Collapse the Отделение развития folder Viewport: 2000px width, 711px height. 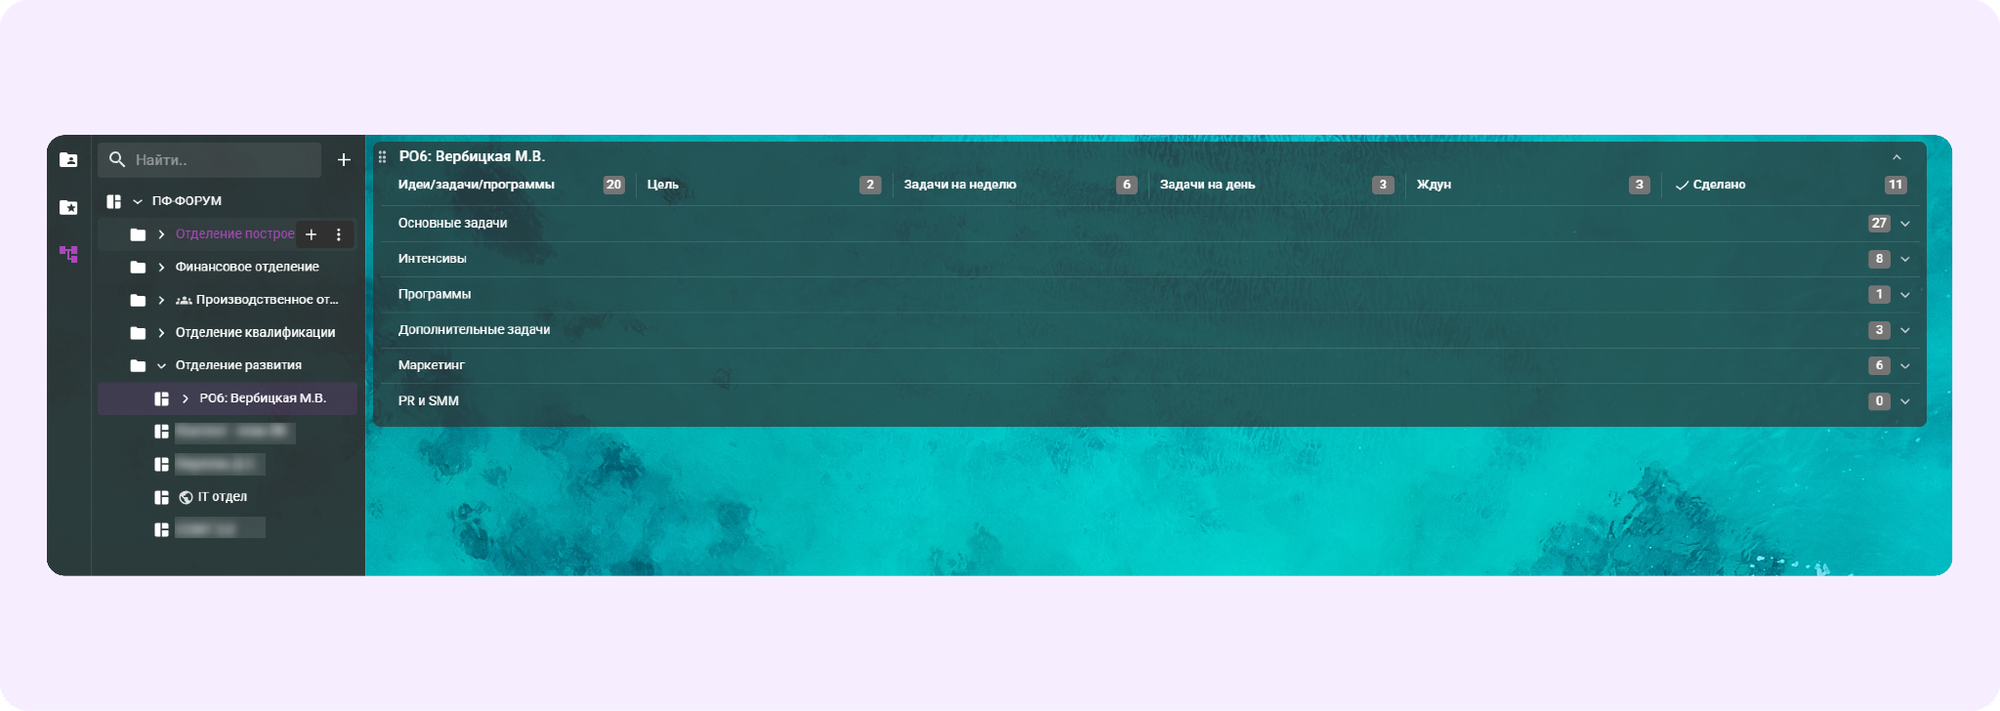click(x=161, y=366)
